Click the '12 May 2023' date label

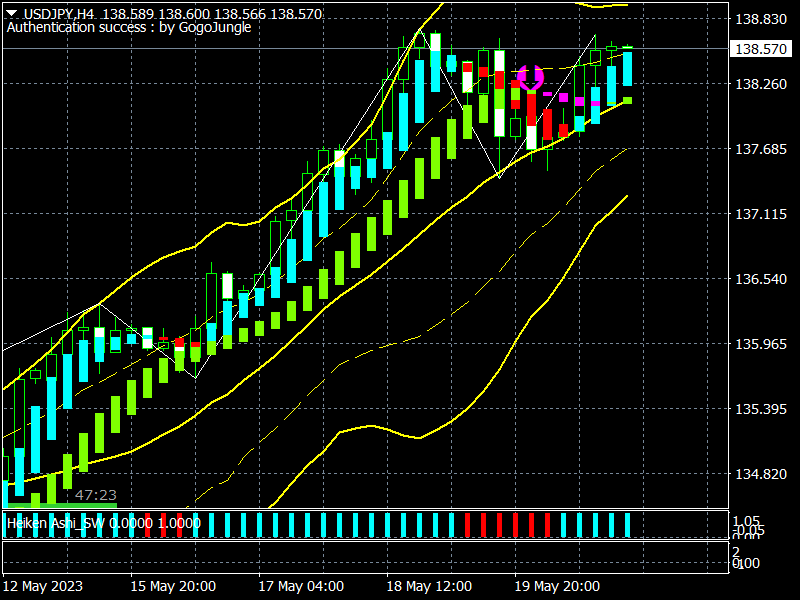(x=44, y=585)
